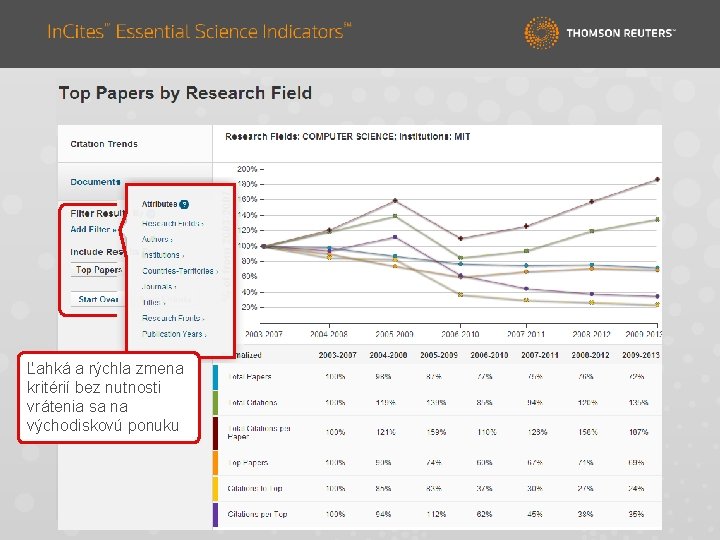Open the Top Papers results dropdown
This screenshot has height=540, width=720.
pos(98,270)
